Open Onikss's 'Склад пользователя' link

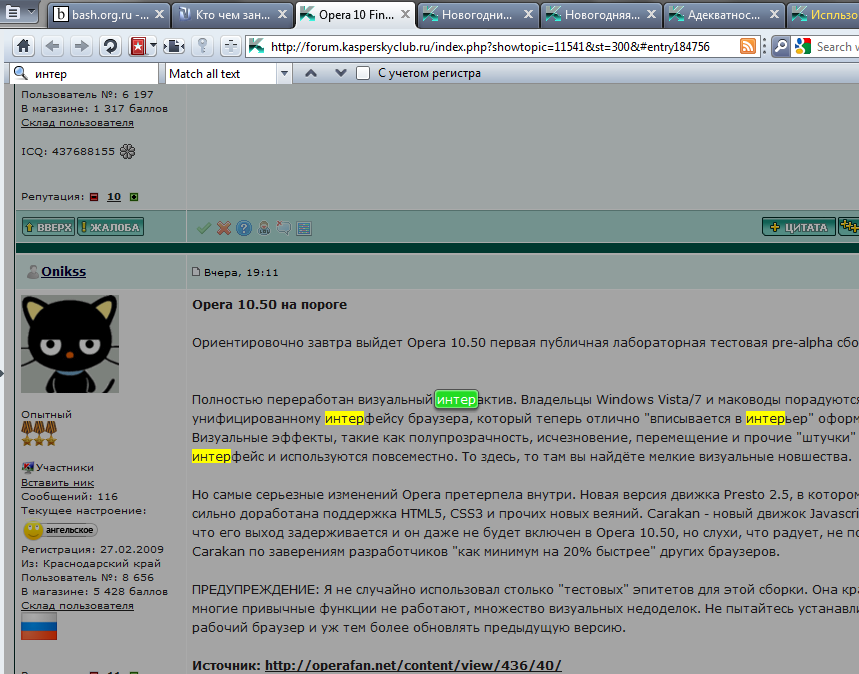pyautogui.click(x=77, y=606)
